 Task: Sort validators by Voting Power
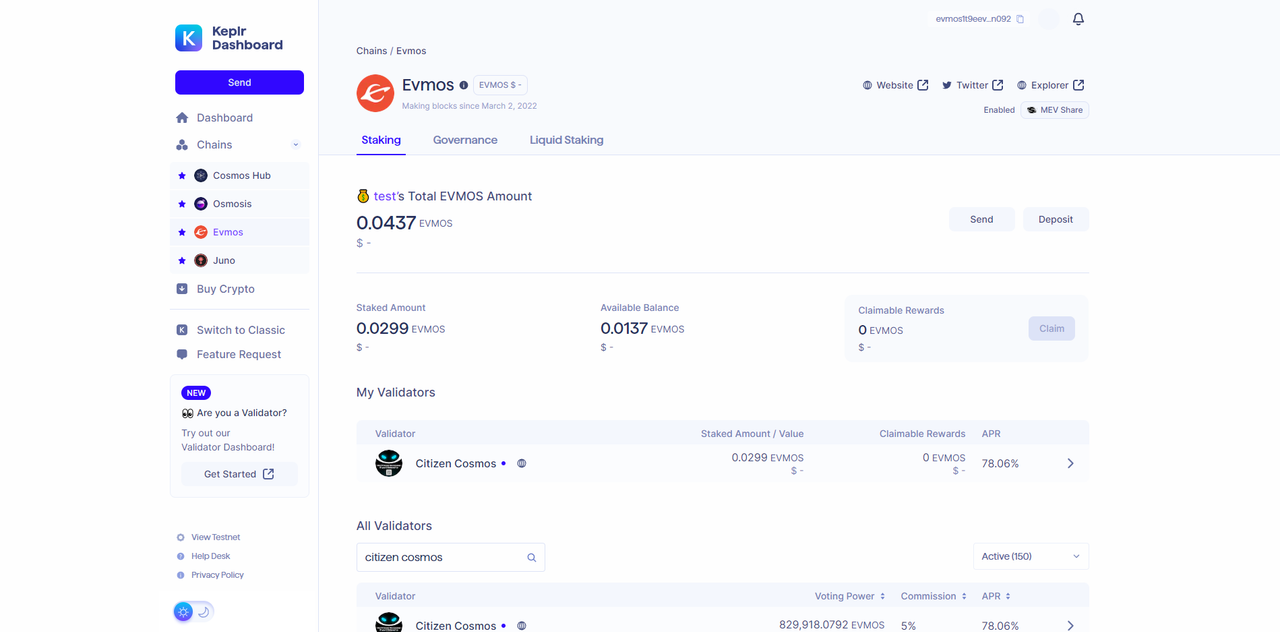850,596
